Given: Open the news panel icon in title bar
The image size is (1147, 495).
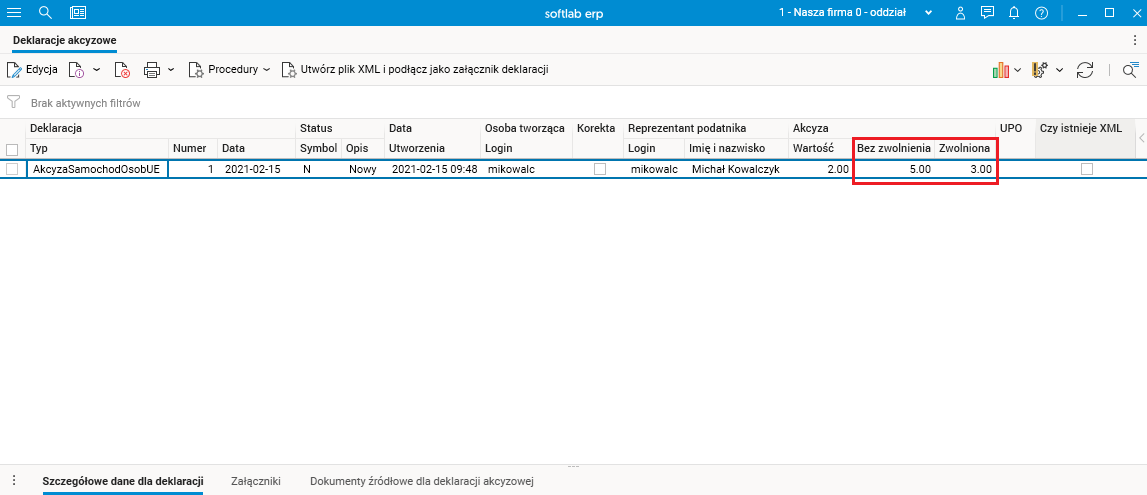Looking at the screenshot, I should 78,12.
